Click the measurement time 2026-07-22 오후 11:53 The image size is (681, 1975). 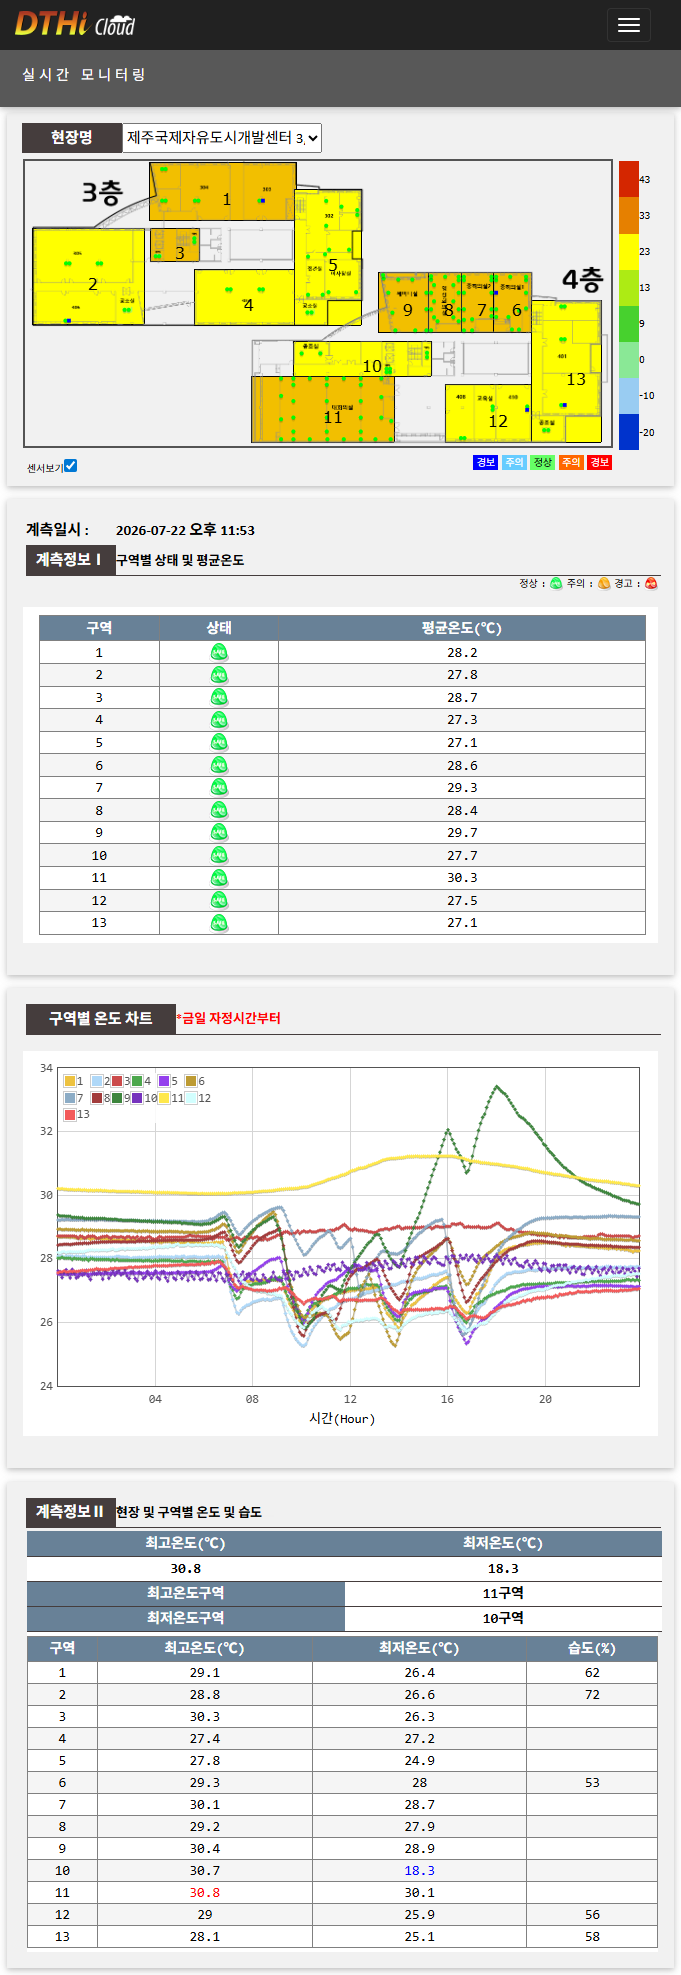coord(185,530)
